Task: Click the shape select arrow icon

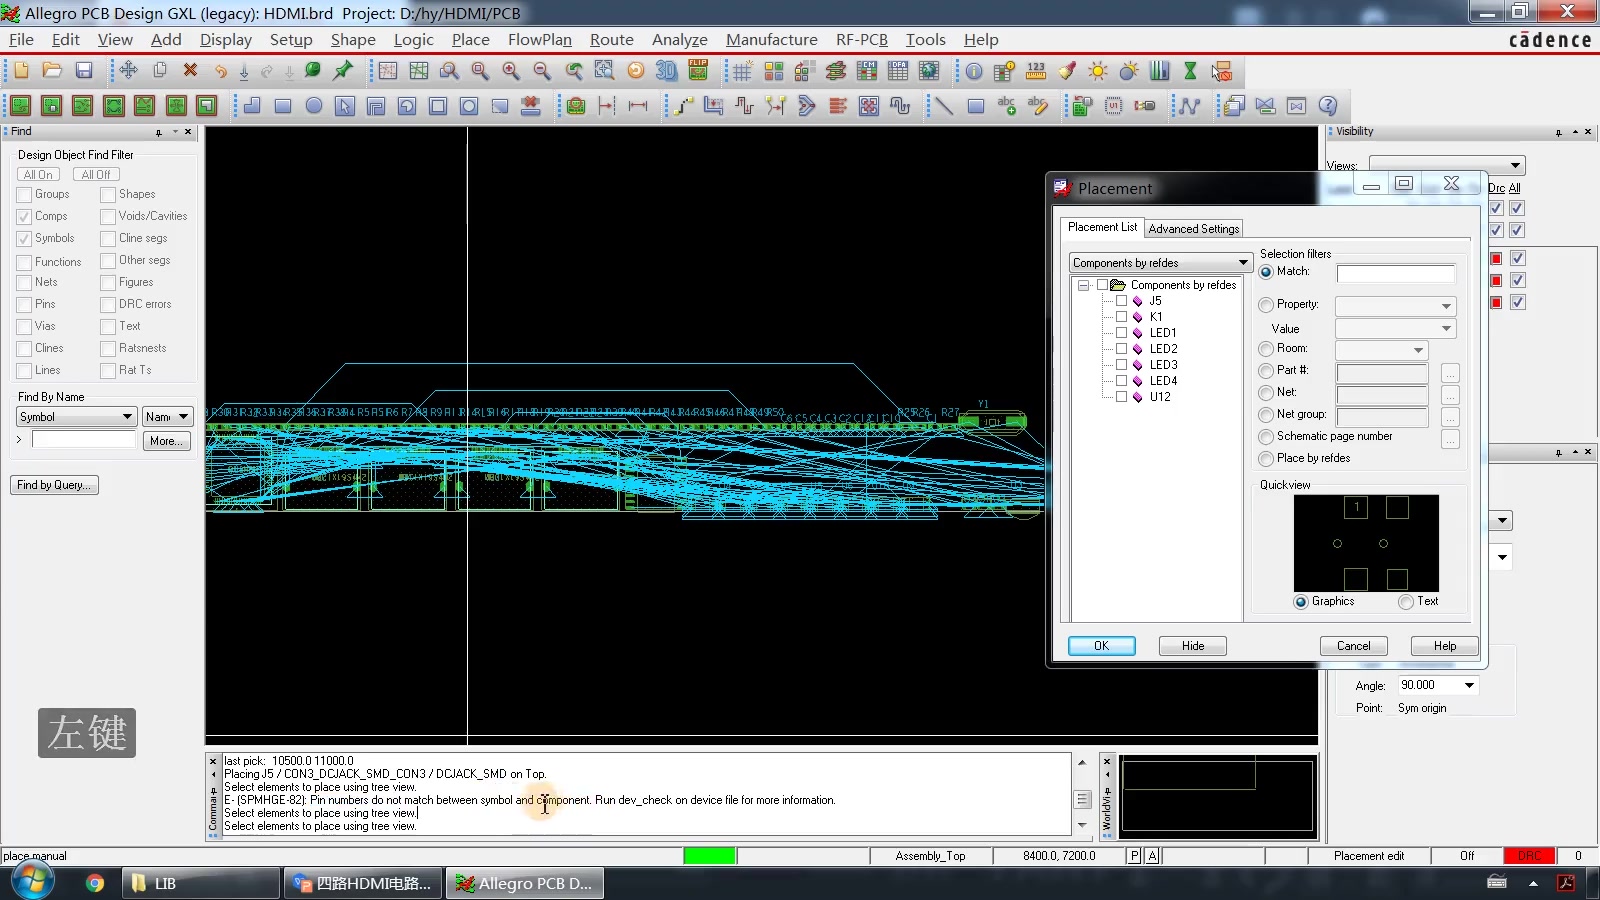Action: [x=345, y=105]
